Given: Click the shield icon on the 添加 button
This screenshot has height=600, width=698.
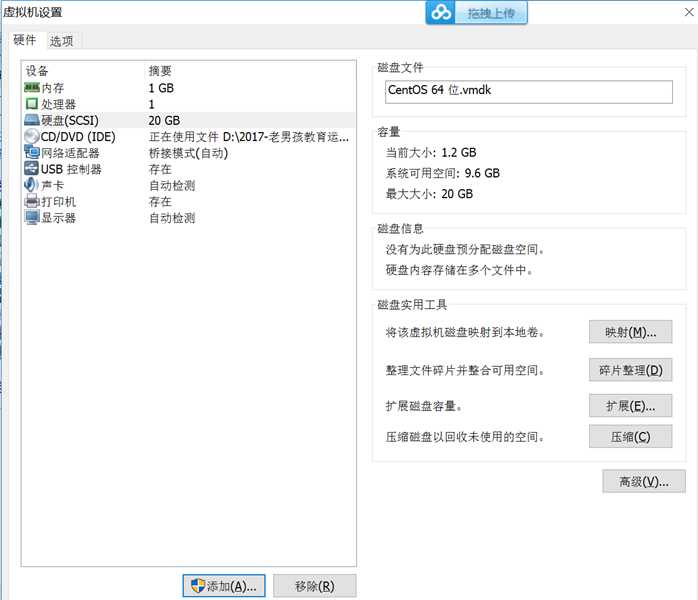Looking at the screenshot, I should [x=198, y=585].
